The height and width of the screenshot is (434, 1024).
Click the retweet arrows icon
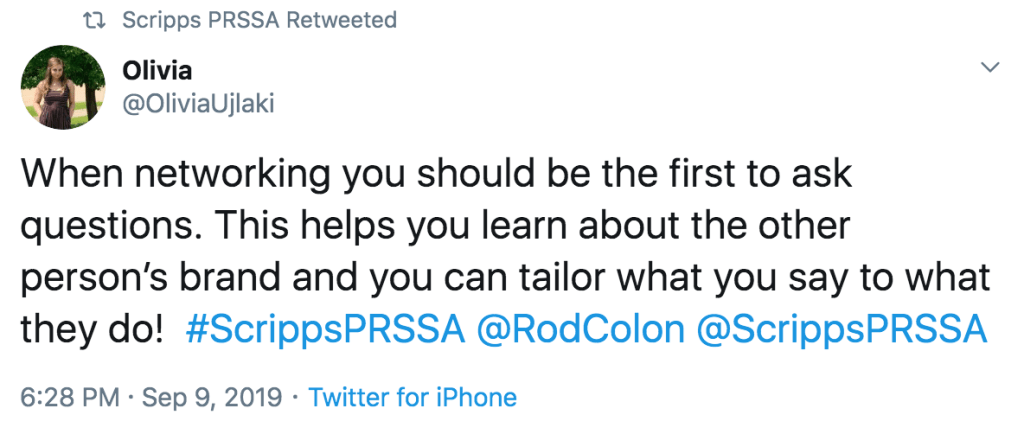[x=92, y=20]
